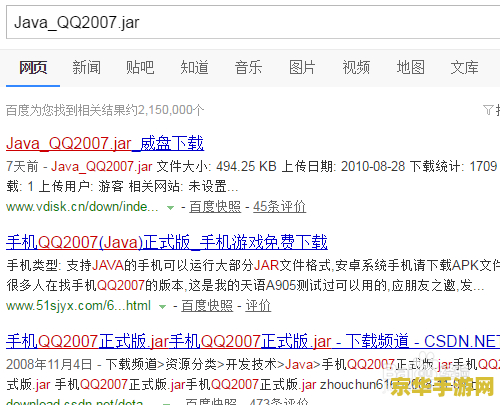Click snippet text 上传用户: 游客
Viewport: 500px width, 405px height.
click(81, 186)
